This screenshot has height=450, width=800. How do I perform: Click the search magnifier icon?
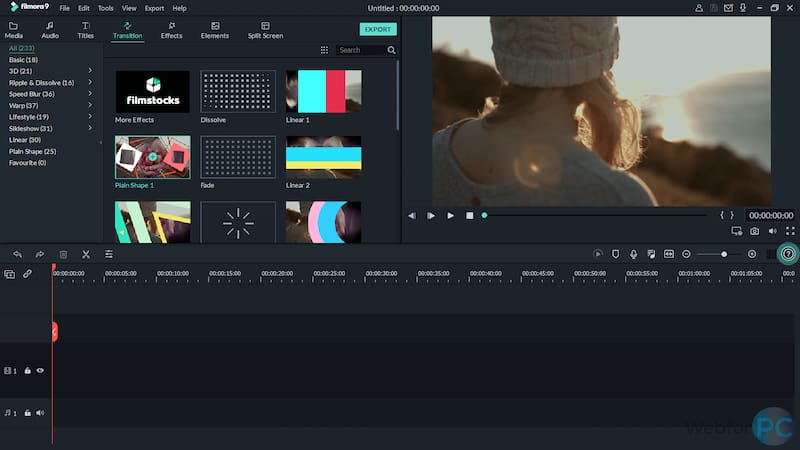pos(391,50)
